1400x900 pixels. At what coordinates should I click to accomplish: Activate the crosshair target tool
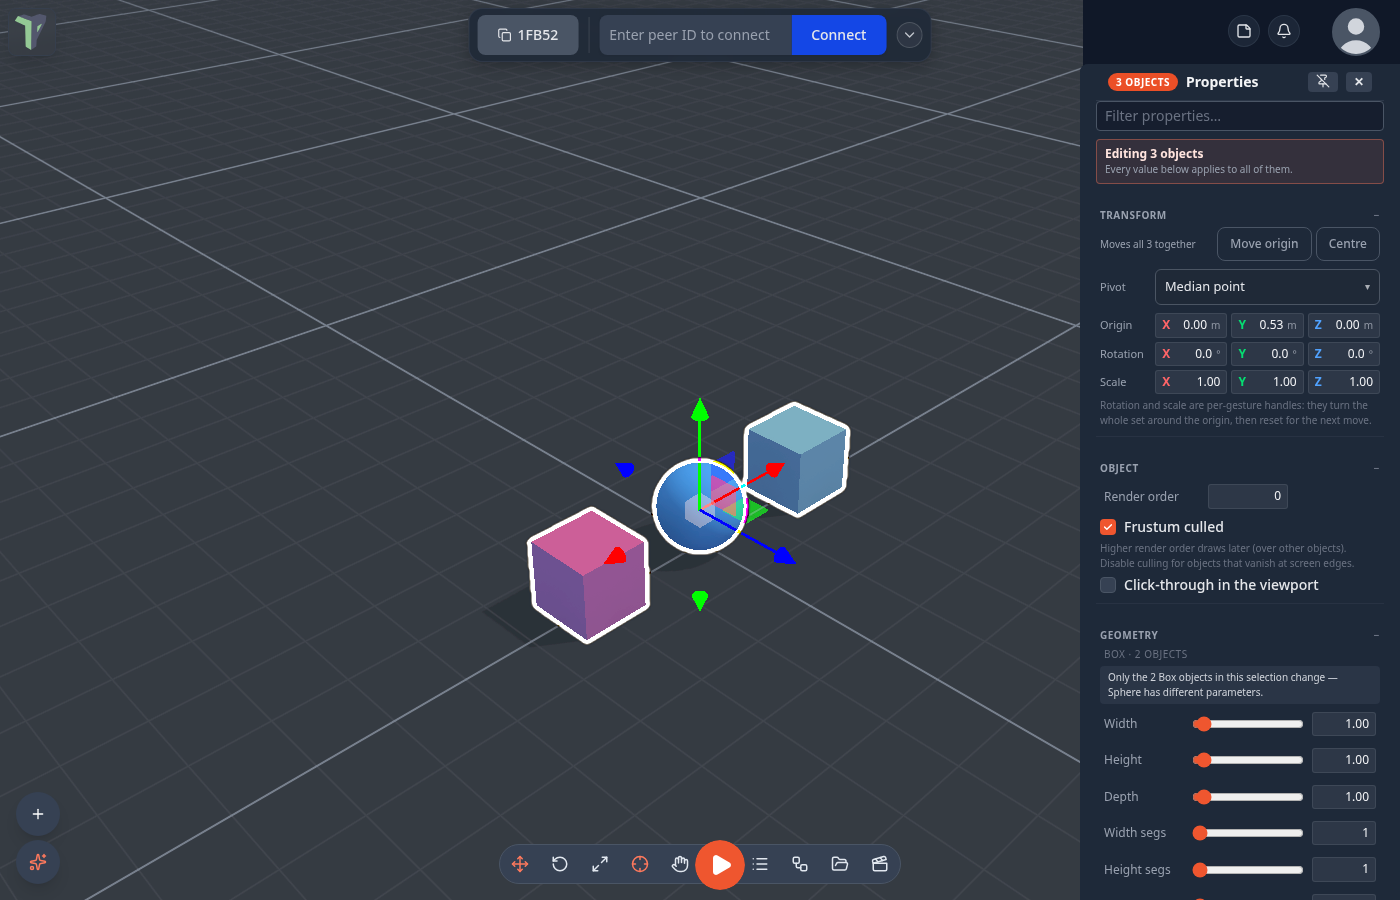640,864
